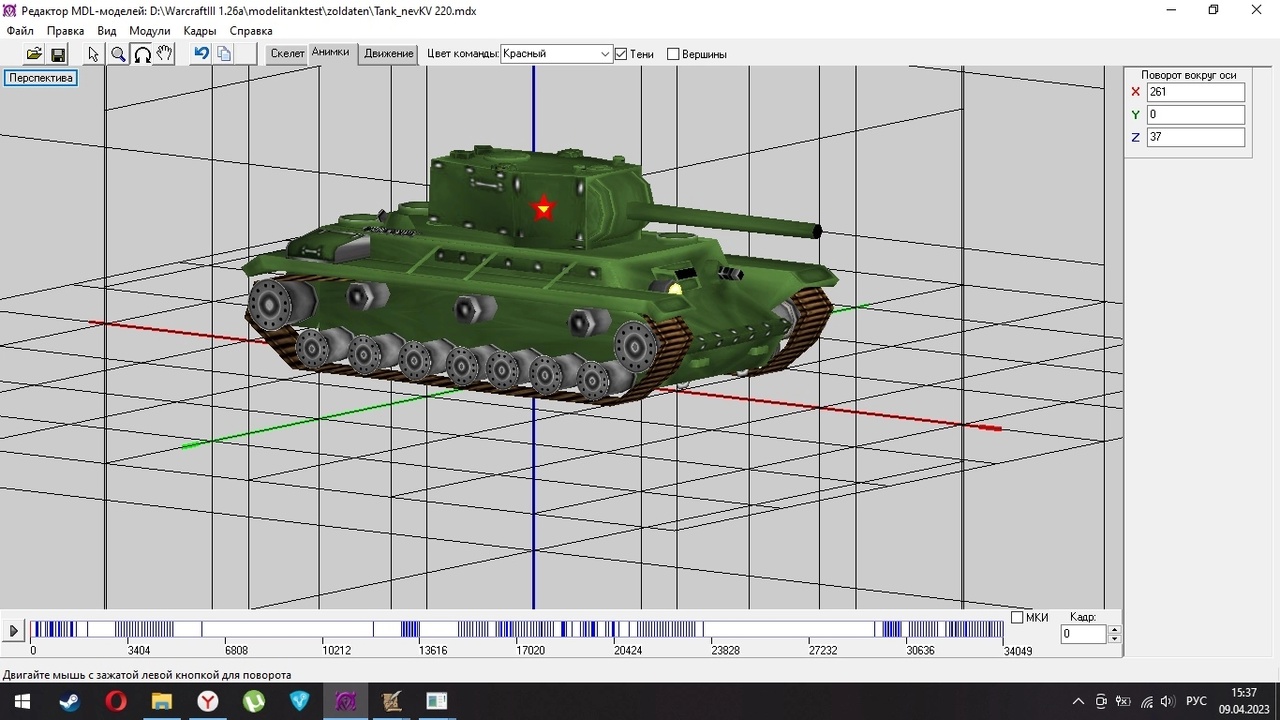Select the arrow pointer tool
The height and width of the screenshot is (720, 1280).
pos(94,54)
